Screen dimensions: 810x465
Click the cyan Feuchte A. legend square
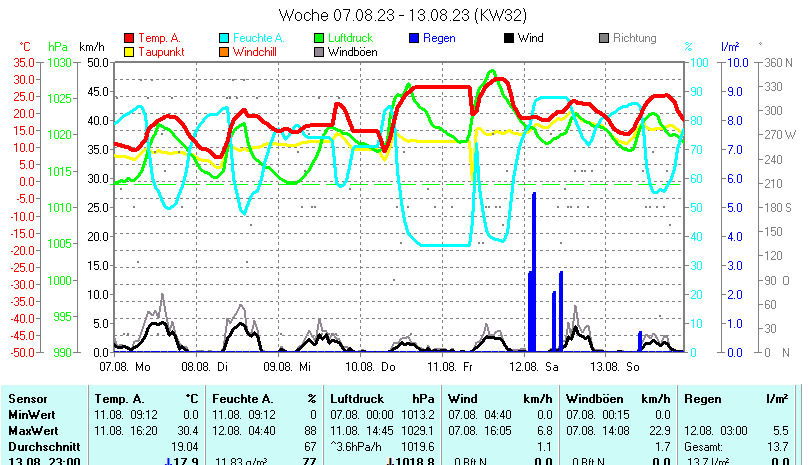(x=225, y=38)
